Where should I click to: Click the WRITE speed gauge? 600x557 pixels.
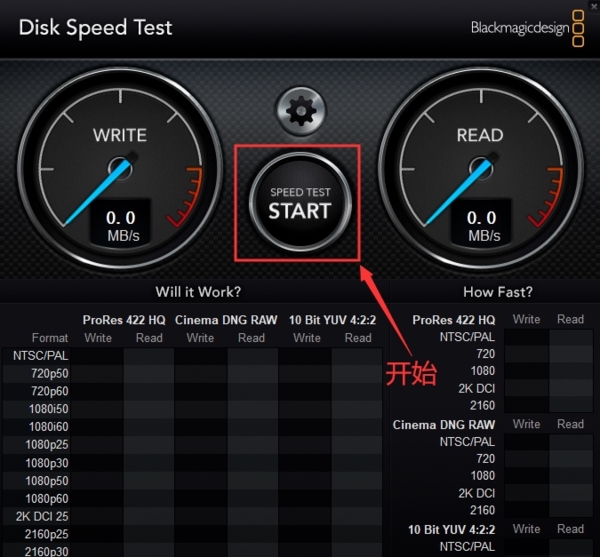click(120, 168)
